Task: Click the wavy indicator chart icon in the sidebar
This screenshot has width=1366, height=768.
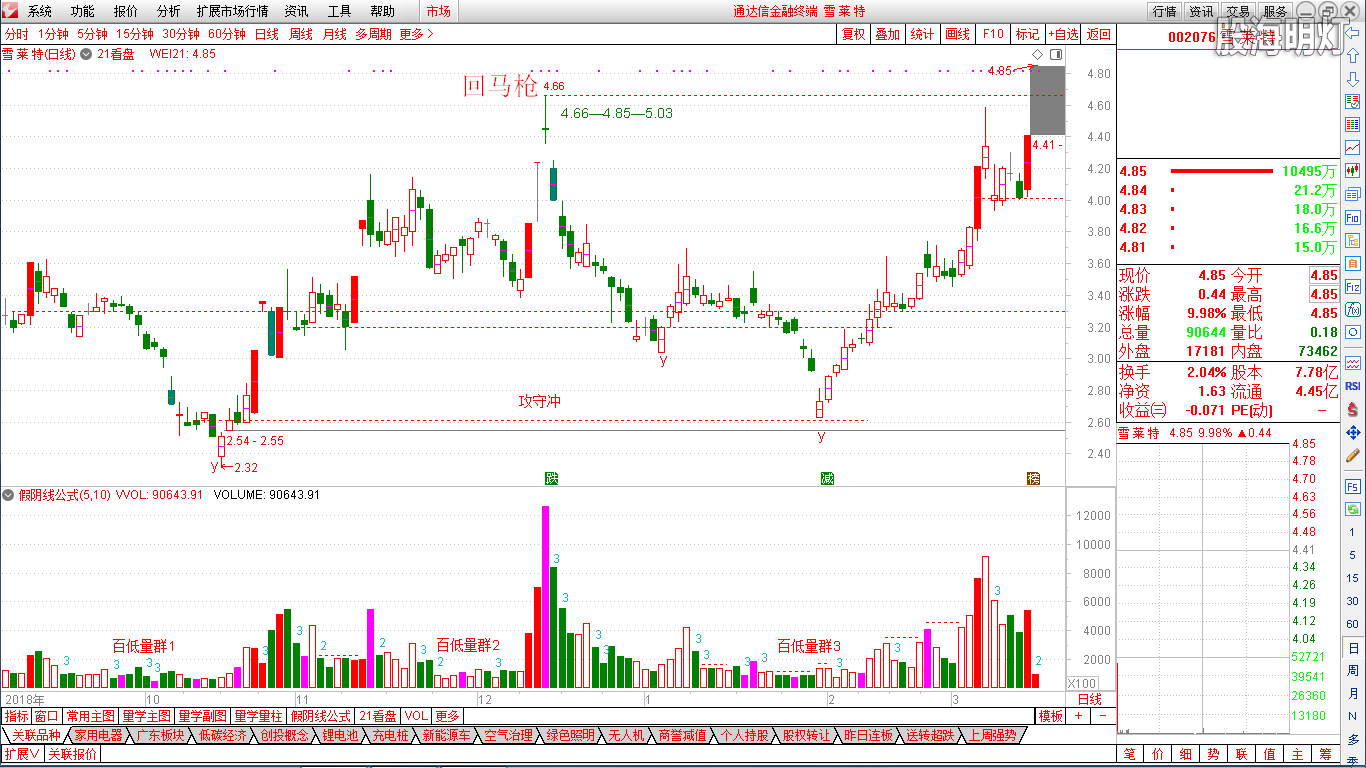Action: pyautogui.click(x=1353, y=362)
